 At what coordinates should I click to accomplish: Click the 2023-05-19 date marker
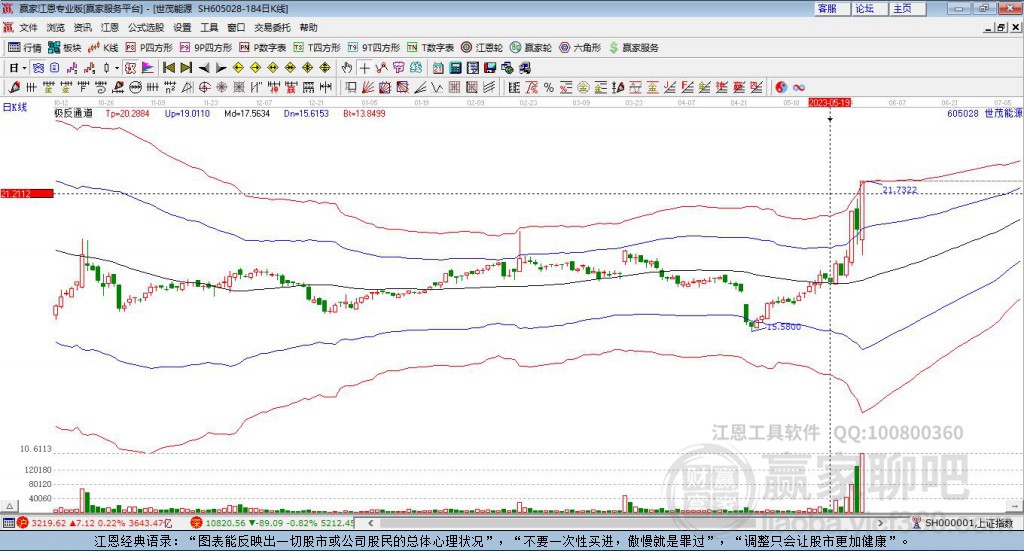coord(829,103)
